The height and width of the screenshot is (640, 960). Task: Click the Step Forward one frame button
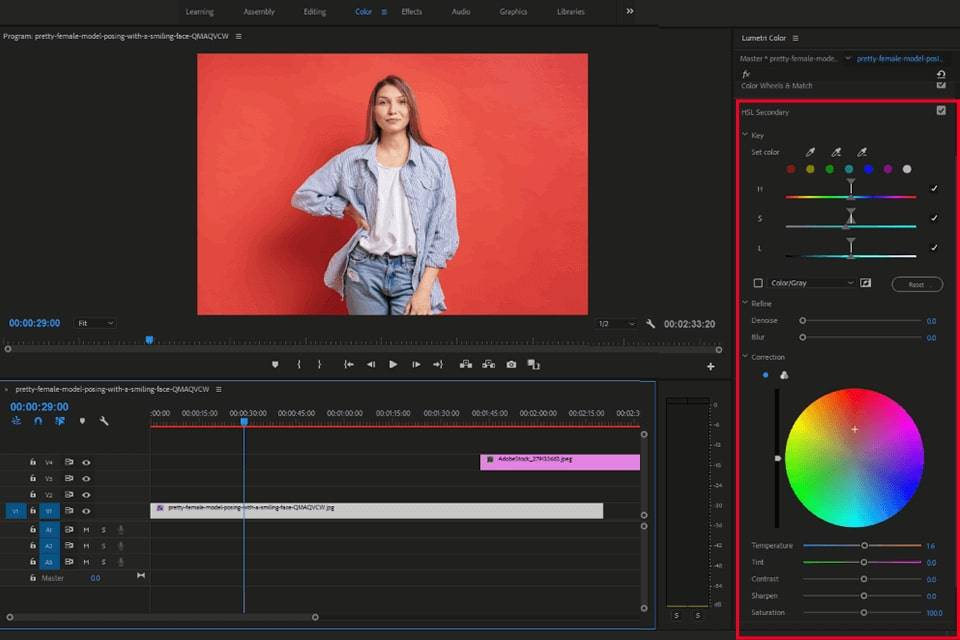416,365
